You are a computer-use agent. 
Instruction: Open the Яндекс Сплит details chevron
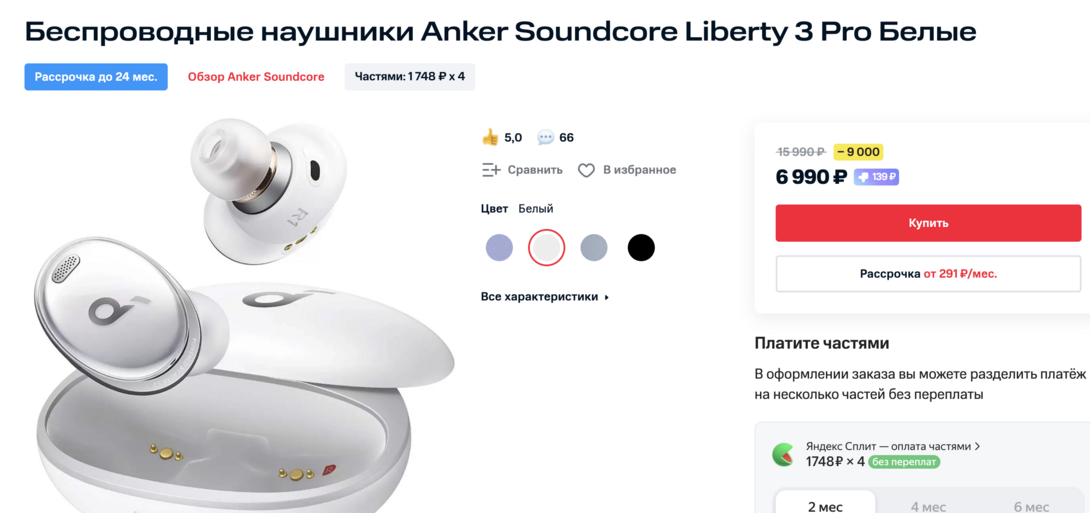pos(977,446)
